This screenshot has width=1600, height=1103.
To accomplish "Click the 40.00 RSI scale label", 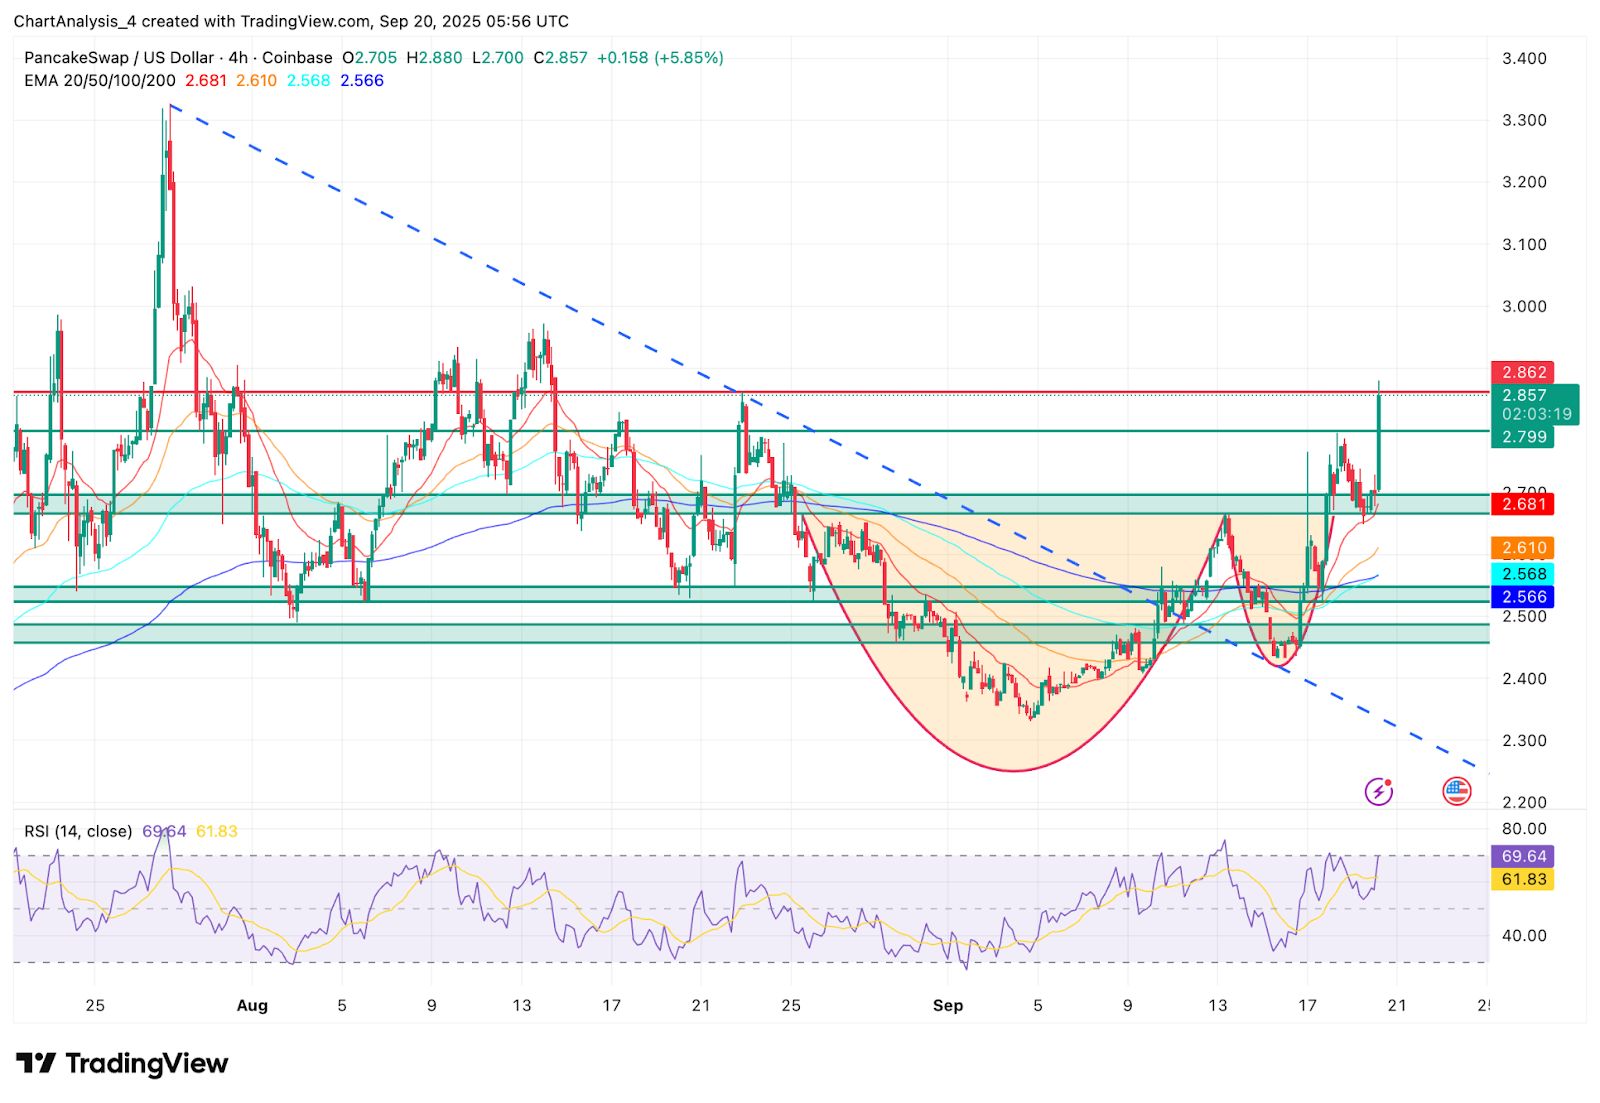I will (x=1524, y=936).
